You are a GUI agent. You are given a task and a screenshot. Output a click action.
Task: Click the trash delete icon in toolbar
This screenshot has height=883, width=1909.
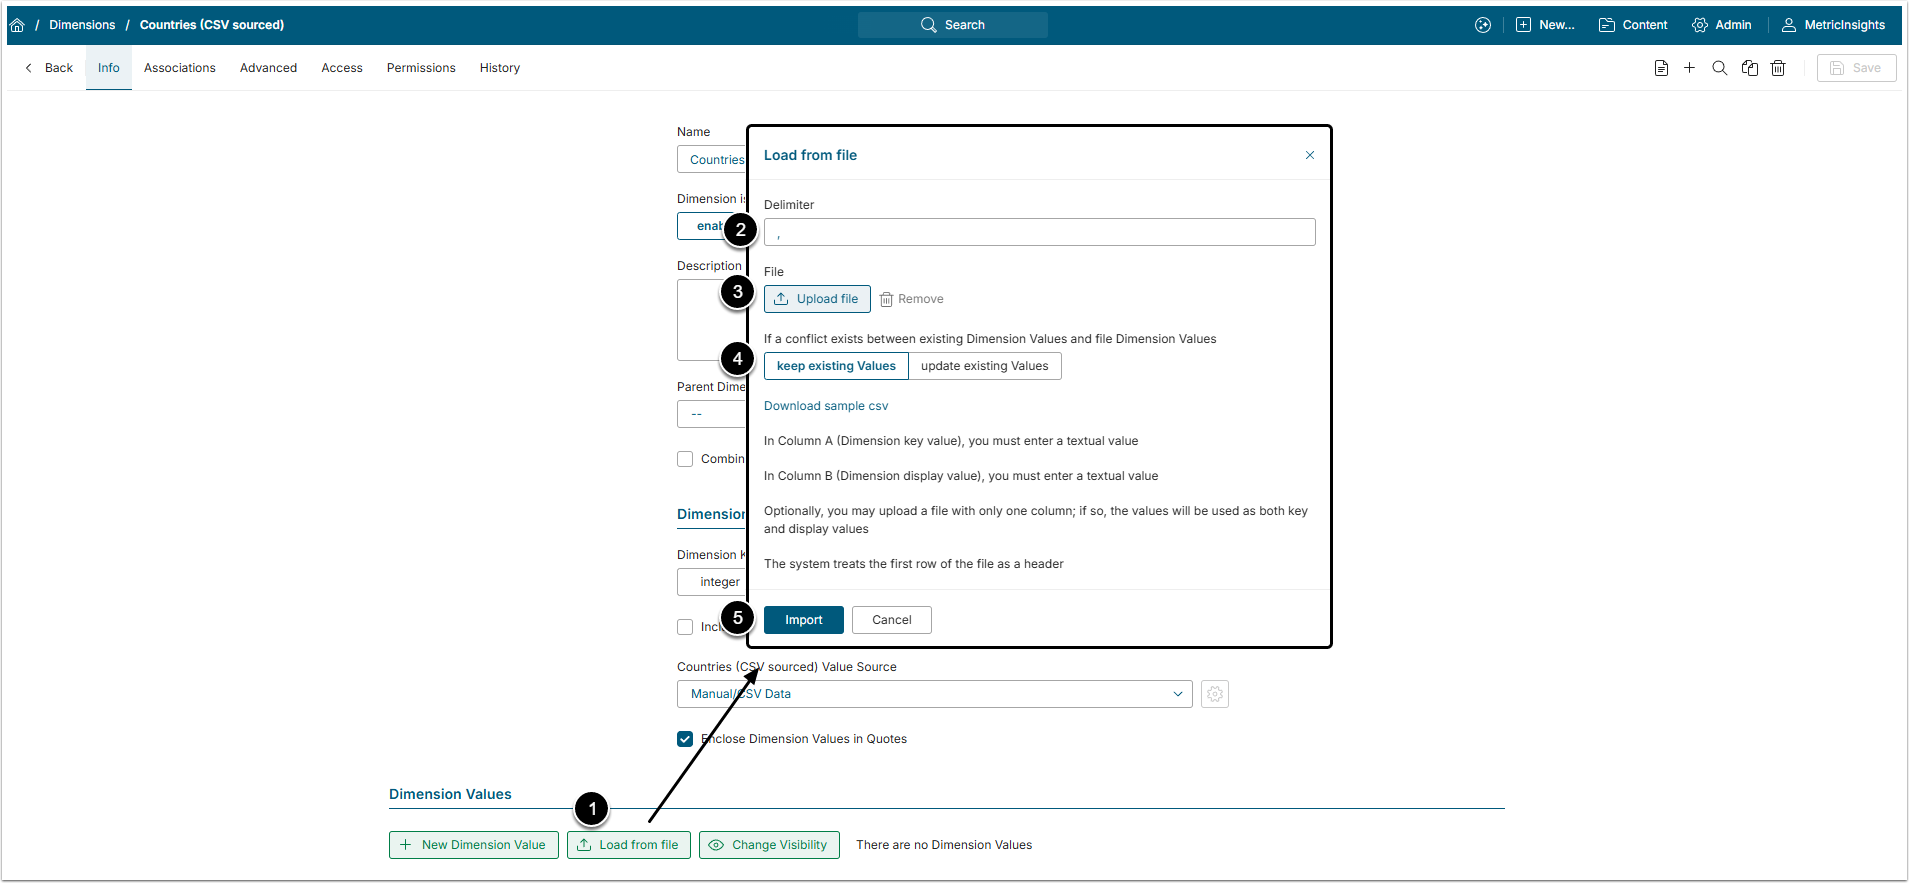[1778, 68]
